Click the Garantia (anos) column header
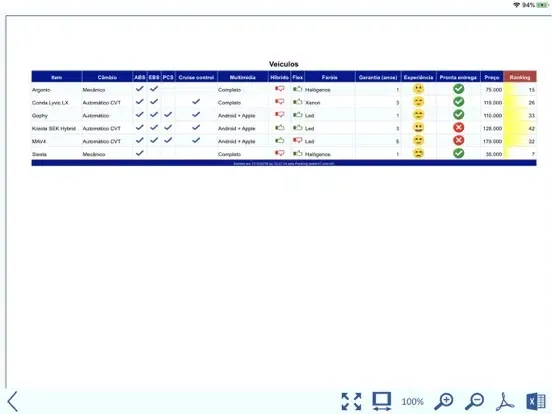The image size is (552, 414). point(378,77)
